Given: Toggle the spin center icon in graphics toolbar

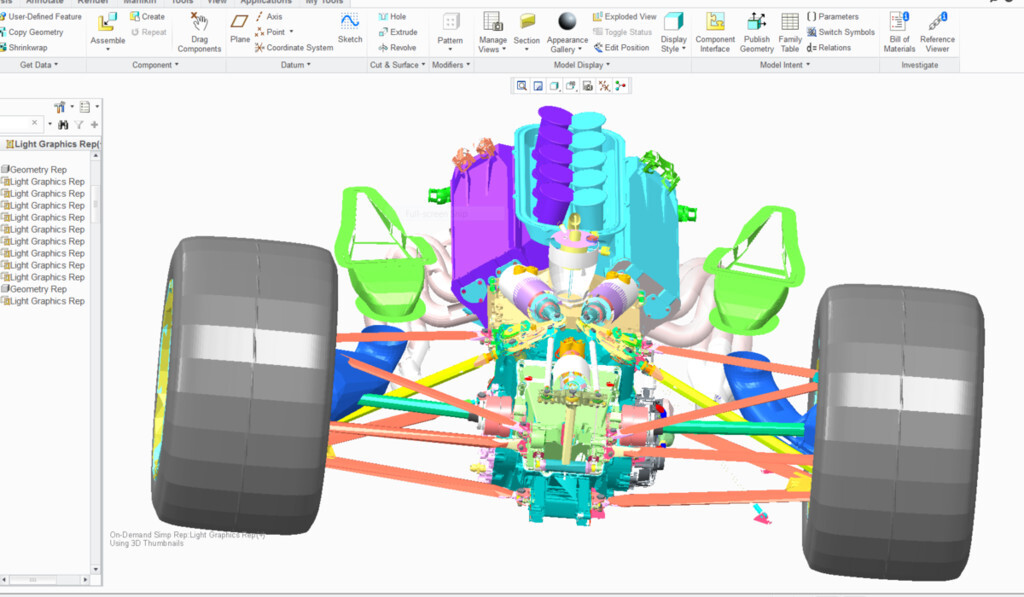Looking at the screenshot, I should coord(620,86).
